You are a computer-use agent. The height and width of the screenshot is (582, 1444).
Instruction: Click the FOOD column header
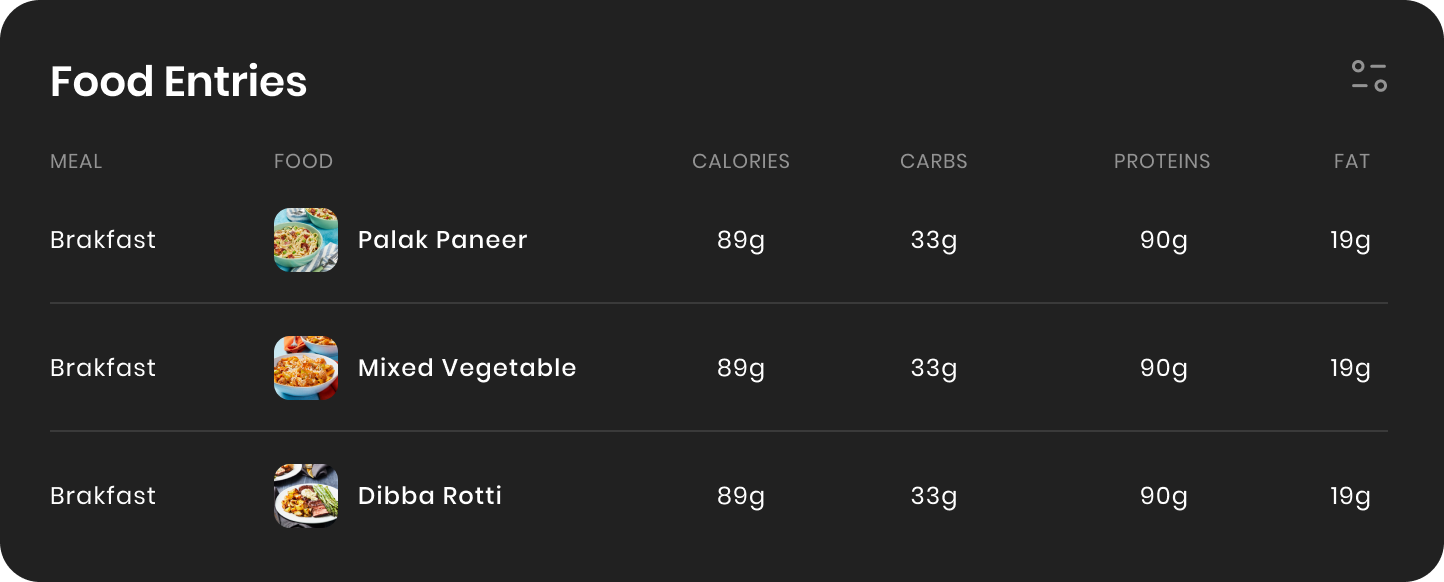303,161
